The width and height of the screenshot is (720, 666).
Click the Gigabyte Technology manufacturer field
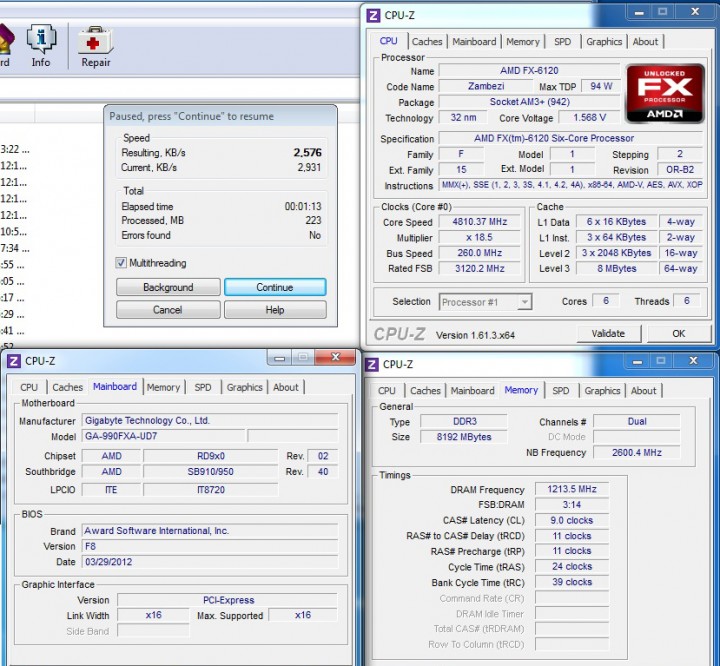(x=210, y=421)
